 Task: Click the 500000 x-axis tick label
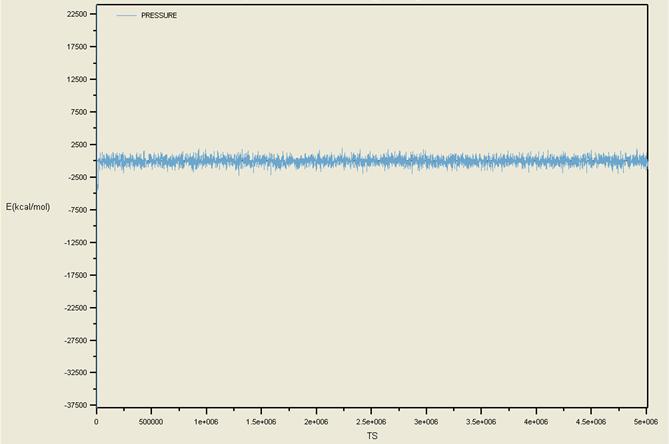[x=151, y=421]
